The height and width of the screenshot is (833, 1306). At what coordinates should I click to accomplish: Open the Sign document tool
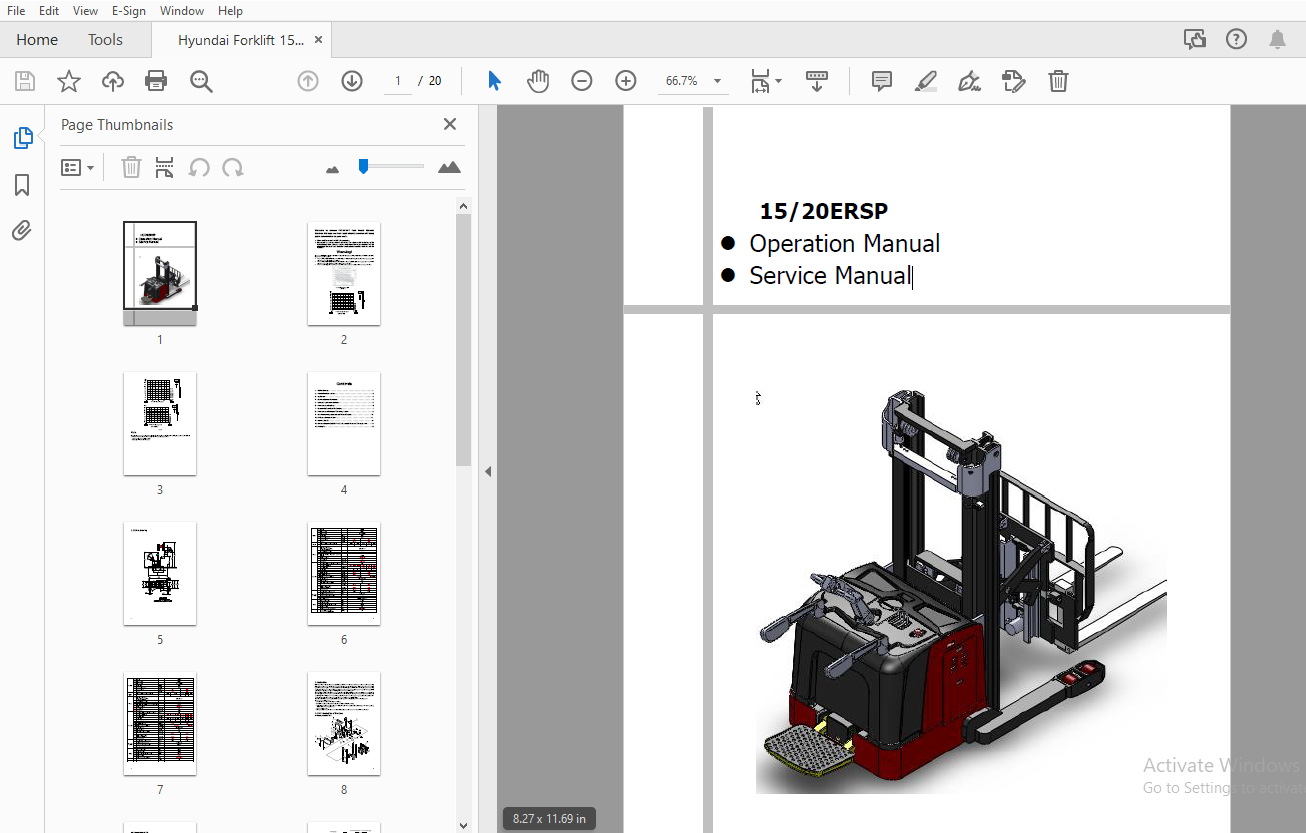click(969, 81)
